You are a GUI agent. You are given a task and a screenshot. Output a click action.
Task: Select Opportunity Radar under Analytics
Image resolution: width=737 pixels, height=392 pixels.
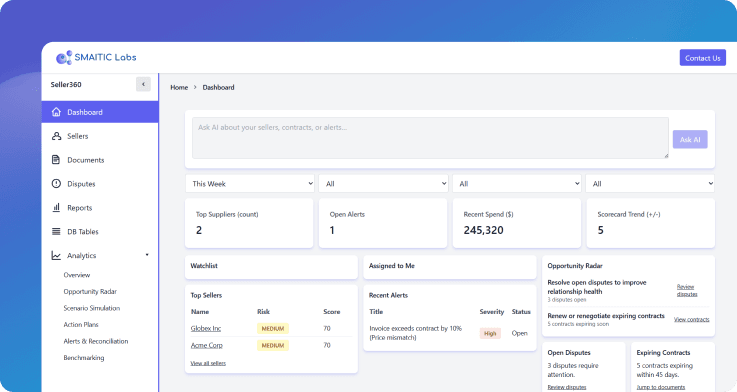(x=90, y=291)
